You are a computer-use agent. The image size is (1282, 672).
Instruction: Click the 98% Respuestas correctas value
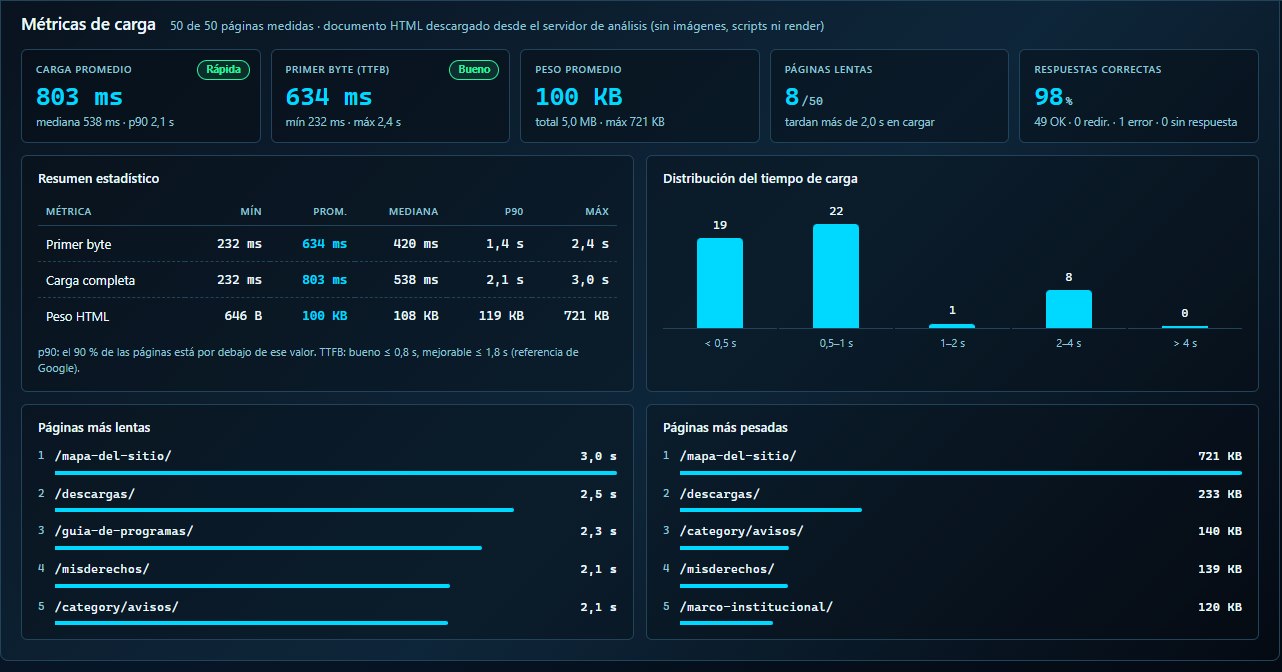pyautogui.click(x=1054, y=97)
